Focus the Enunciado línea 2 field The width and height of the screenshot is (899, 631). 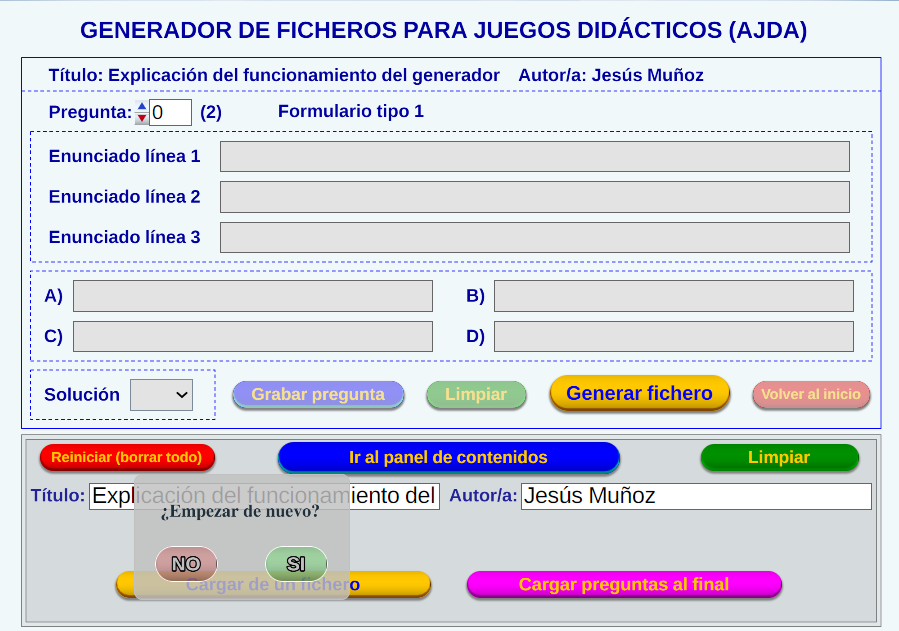click(x=534, y=197)
